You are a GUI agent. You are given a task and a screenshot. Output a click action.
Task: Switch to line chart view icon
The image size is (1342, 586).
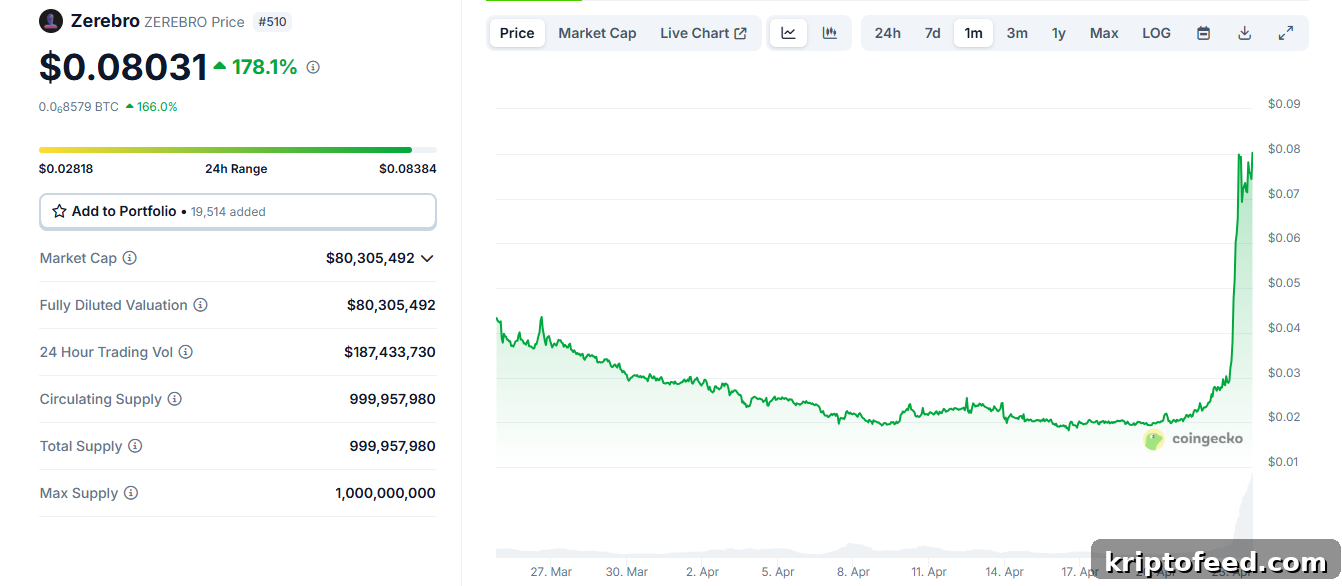coord(788,33)
